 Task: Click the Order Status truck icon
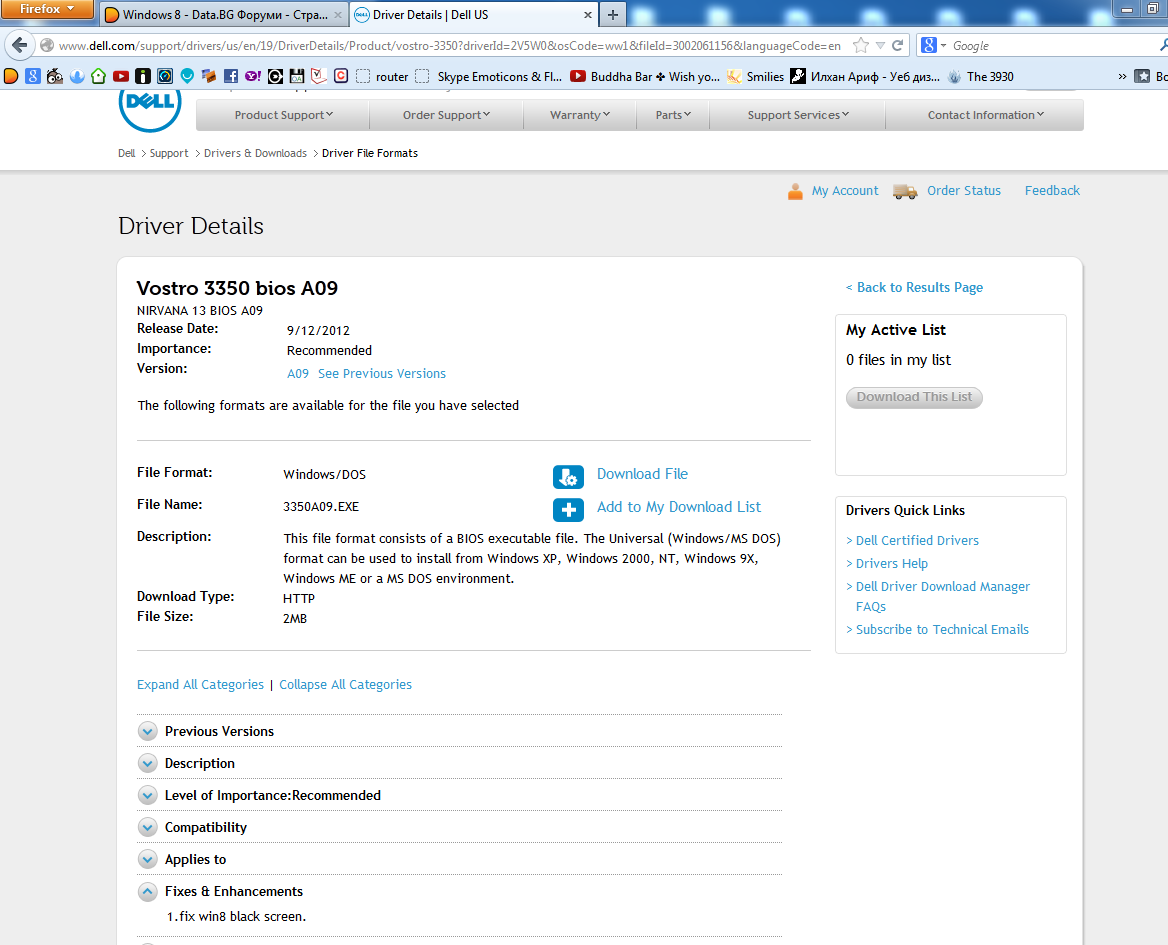pyautogui.click(x=905, y=191)
